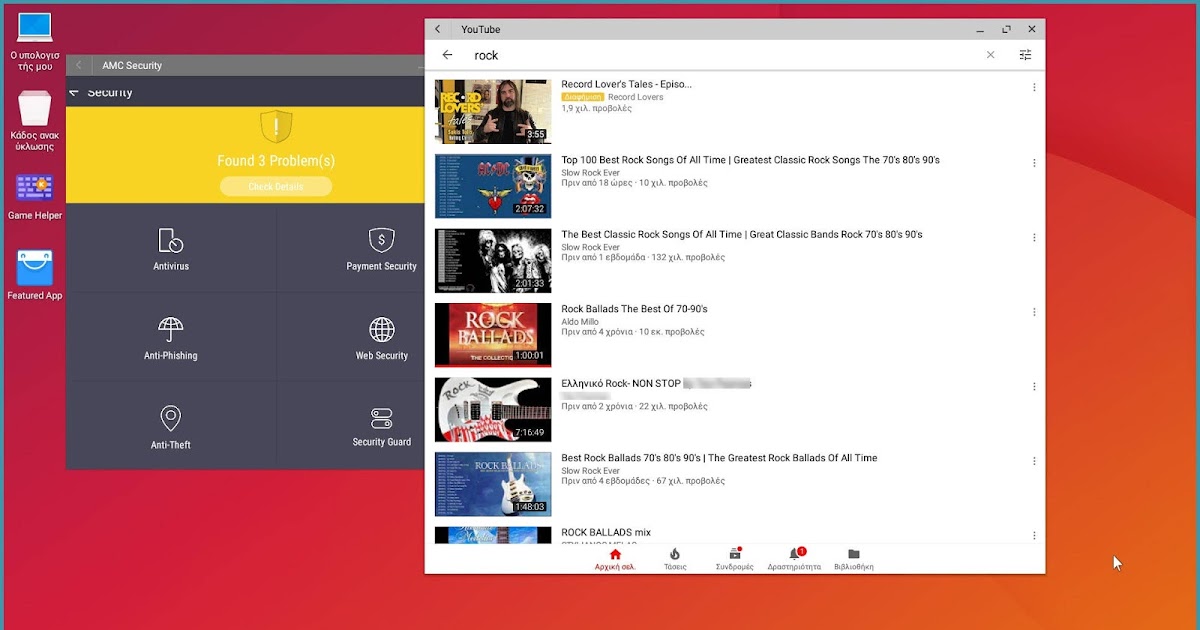Viewport: 1200px width, 630px height.
Task: Open title 'Best Rock Ballads 70's 80's 90's'
Action: (719, 458)
